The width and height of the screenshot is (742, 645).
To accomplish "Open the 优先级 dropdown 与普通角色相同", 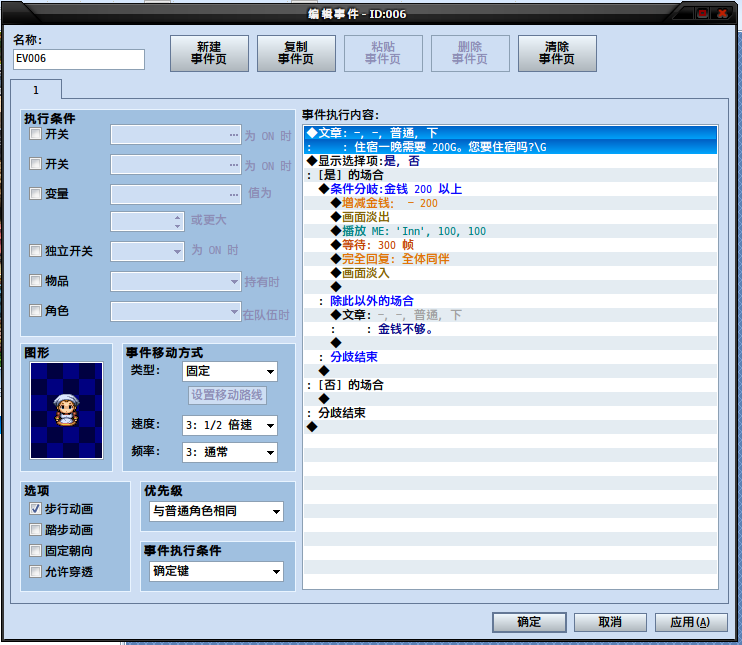I will tap(216, 512).
